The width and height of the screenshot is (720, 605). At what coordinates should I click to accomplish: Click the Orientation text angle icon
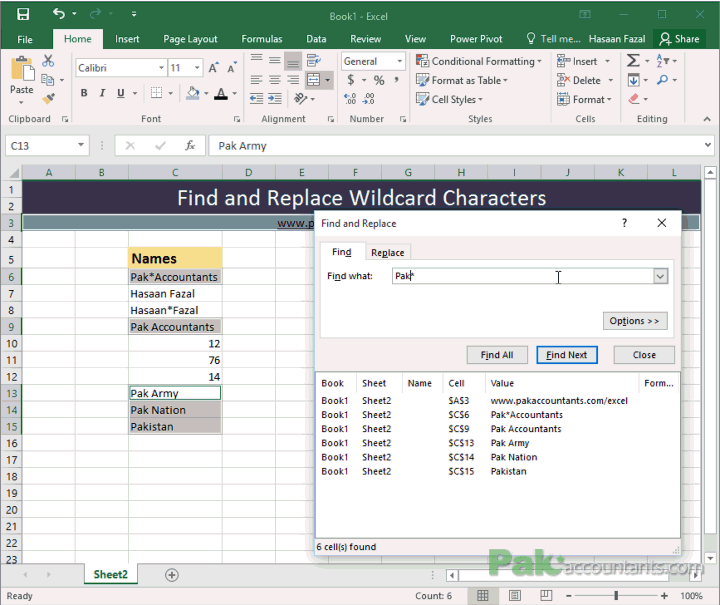tap(300, 98)
